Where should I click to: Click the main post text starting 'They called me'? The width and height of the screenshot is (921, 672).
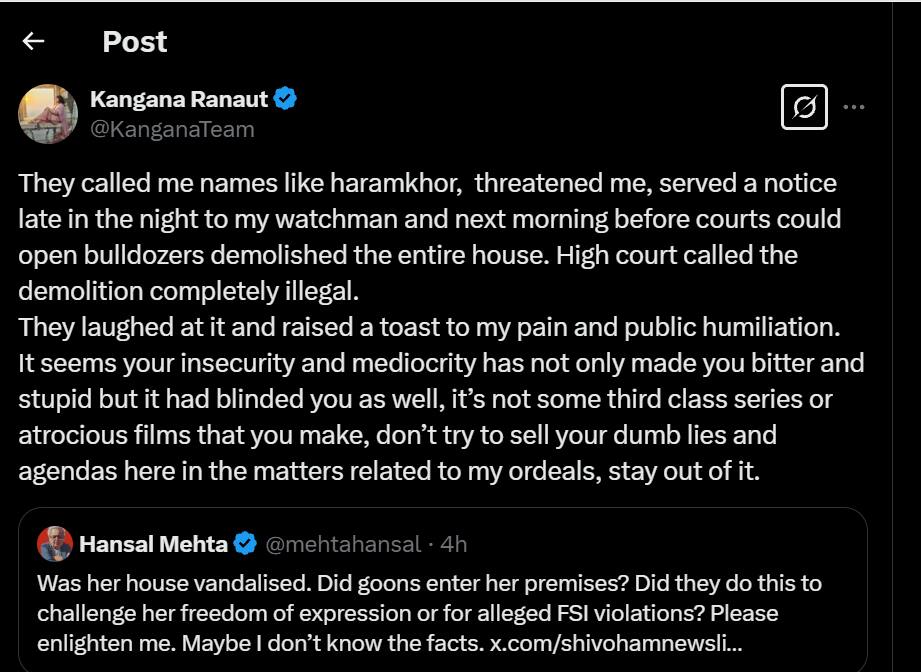click(441, 327)
